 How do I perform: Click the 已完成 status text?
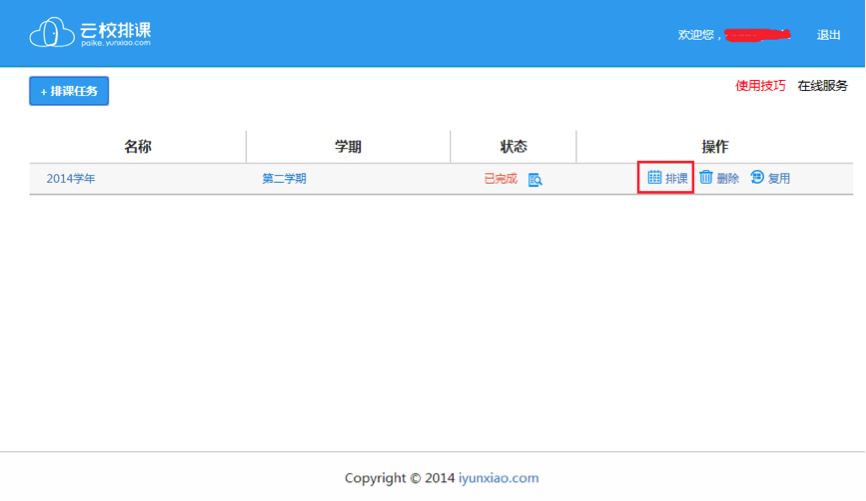(x=500, y=178)
